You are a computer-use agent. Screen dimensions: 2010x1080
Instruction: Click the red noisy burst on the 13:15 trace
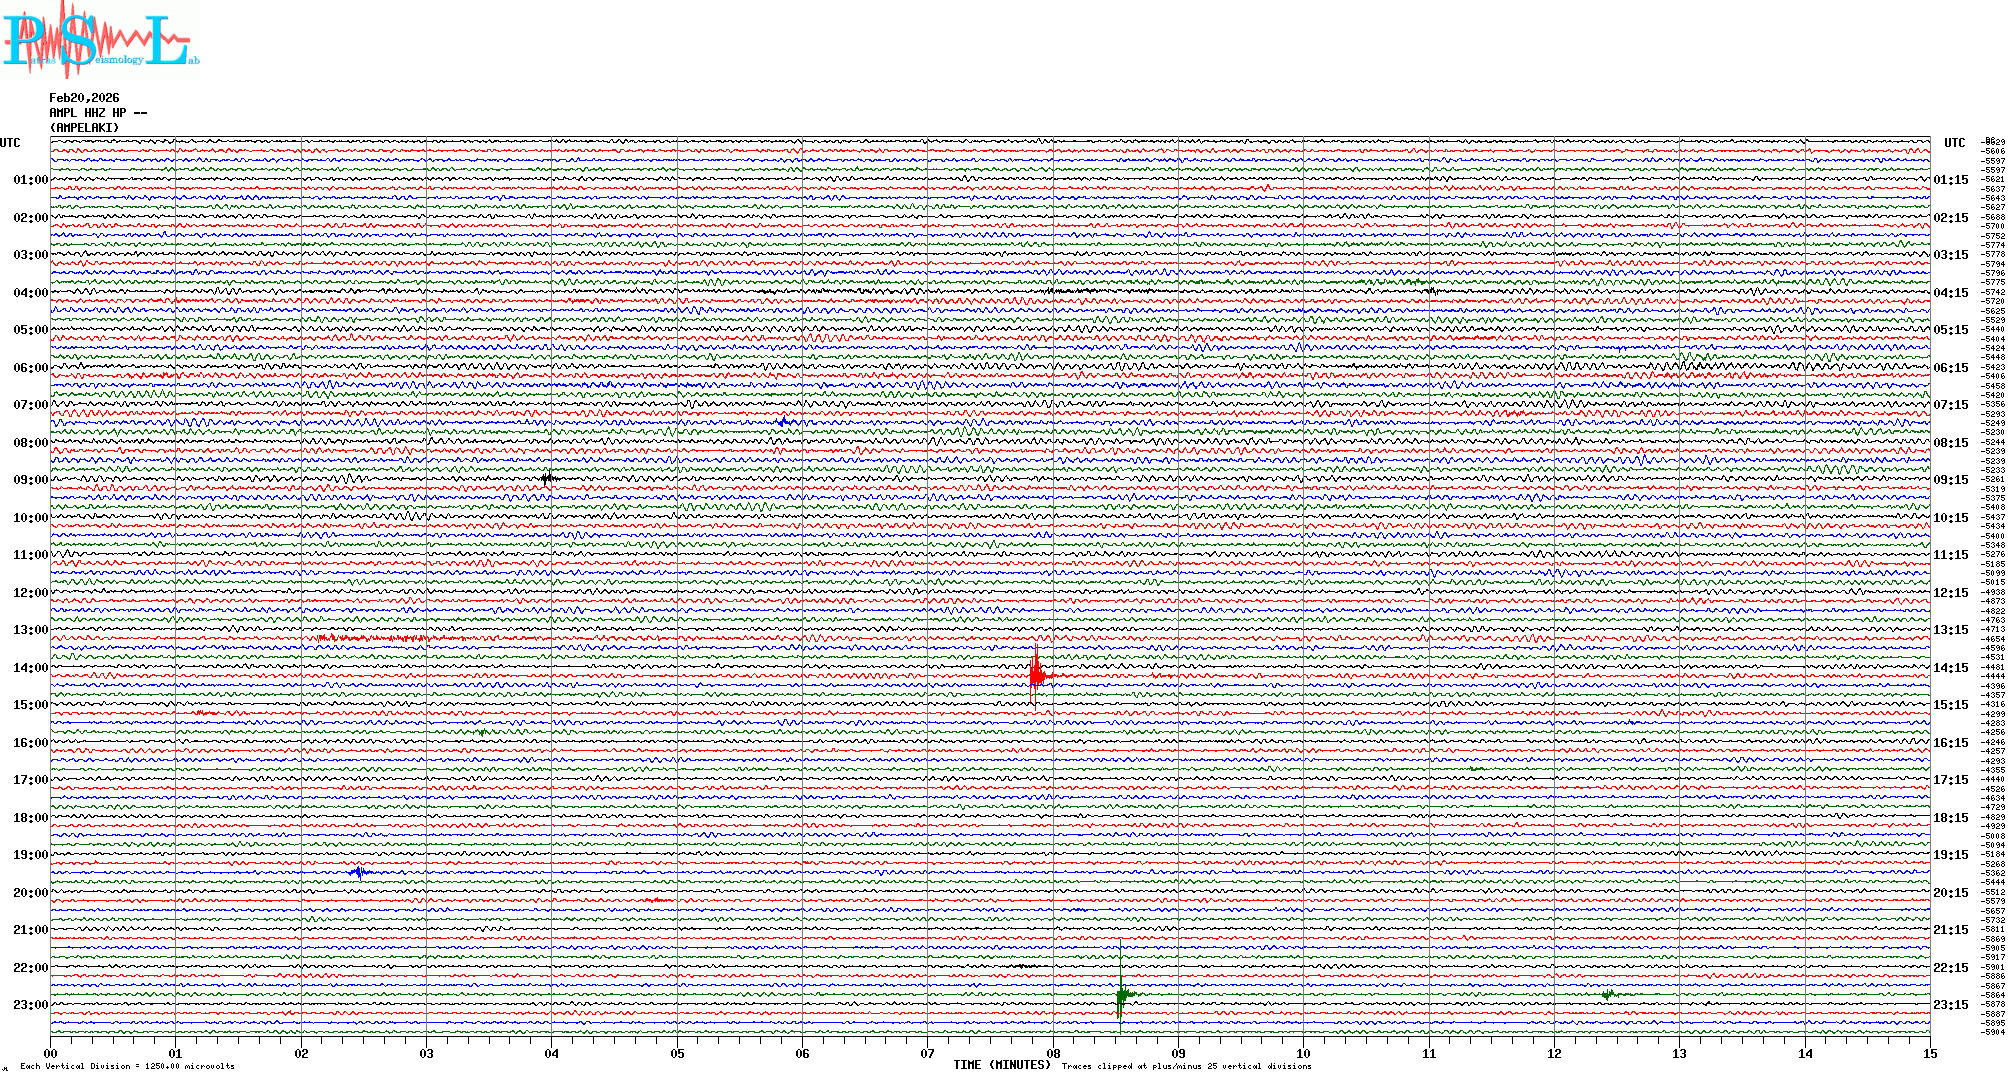coord(370,638)
